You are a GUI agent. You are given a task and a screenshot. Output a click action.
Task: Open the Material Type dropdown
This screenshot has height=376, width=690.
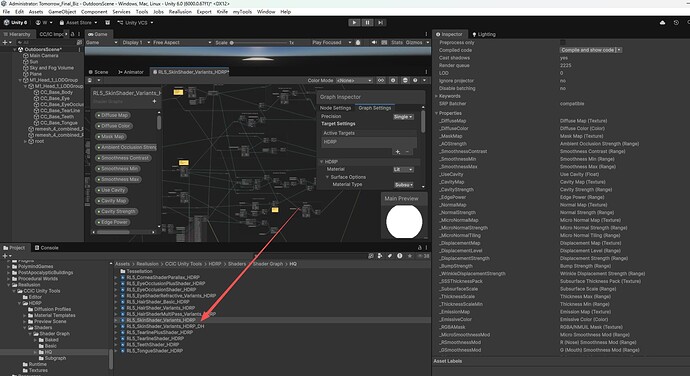tap(403, 185)
